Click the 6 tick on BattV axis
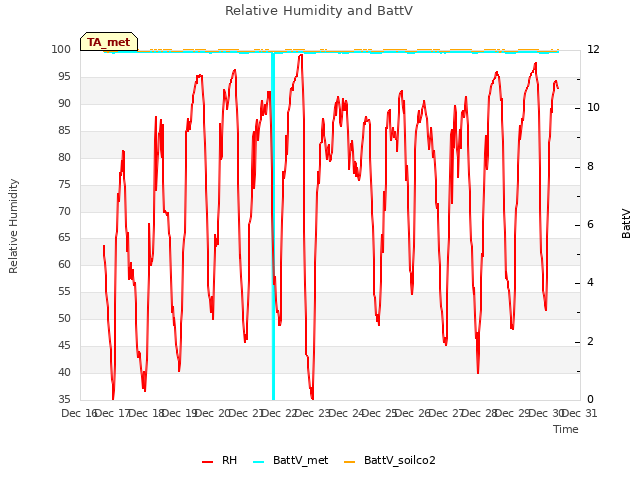The width and height of the screenshot is (640, 480). (x=590, y=224)
